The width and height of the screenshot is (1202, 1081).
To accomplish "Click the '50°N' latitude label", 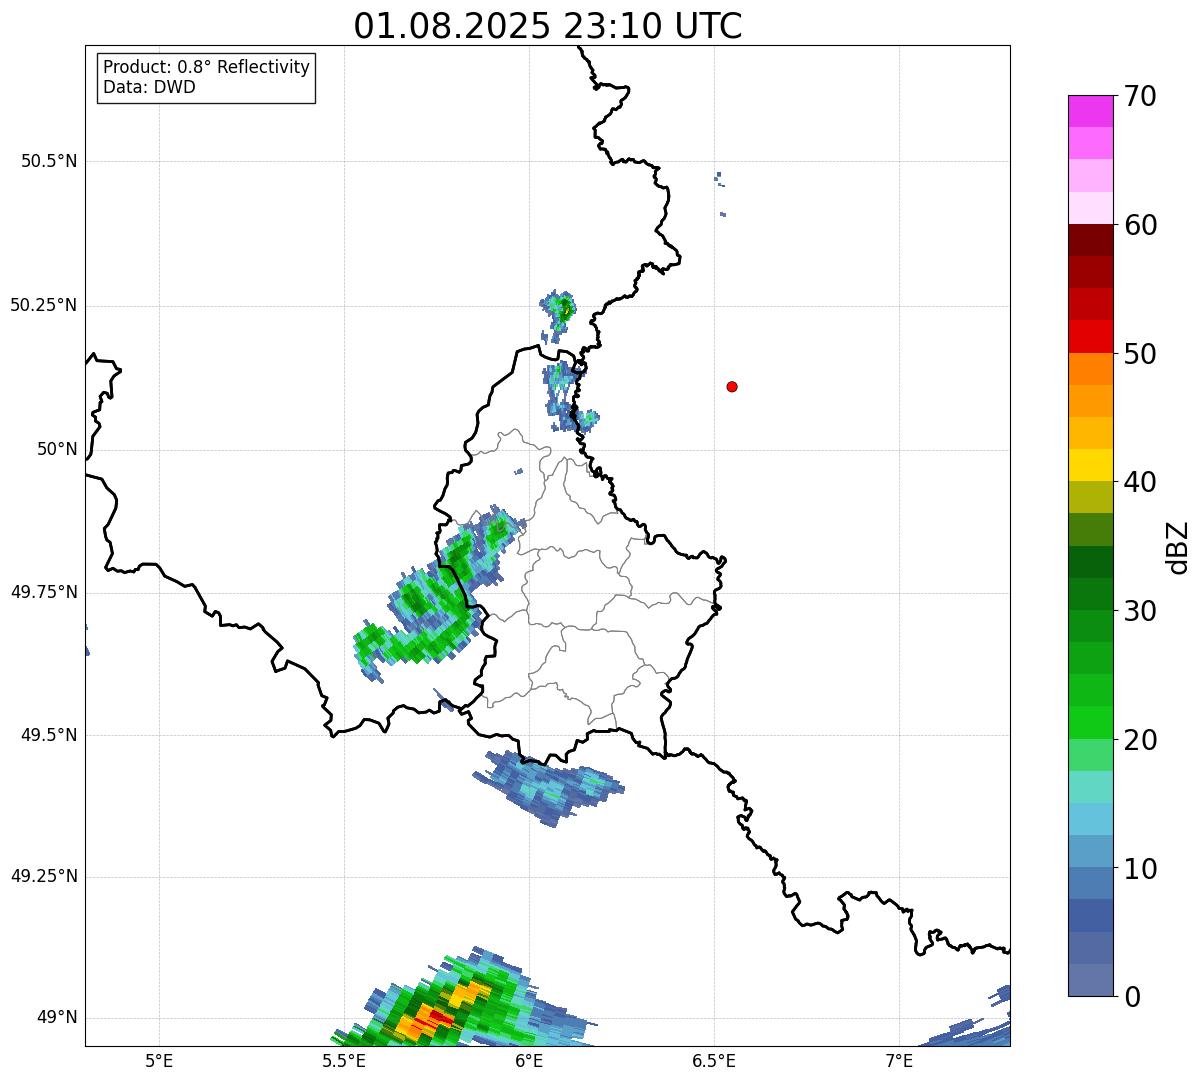I will coord(57,449).
